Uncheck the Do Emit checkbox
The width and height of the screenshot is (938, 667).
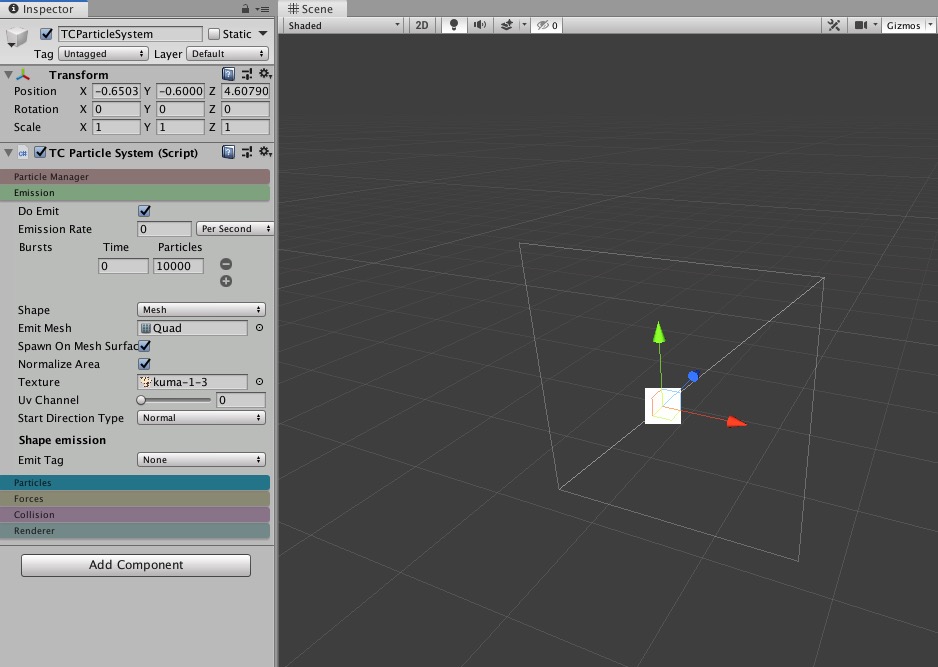click(144, 211)
